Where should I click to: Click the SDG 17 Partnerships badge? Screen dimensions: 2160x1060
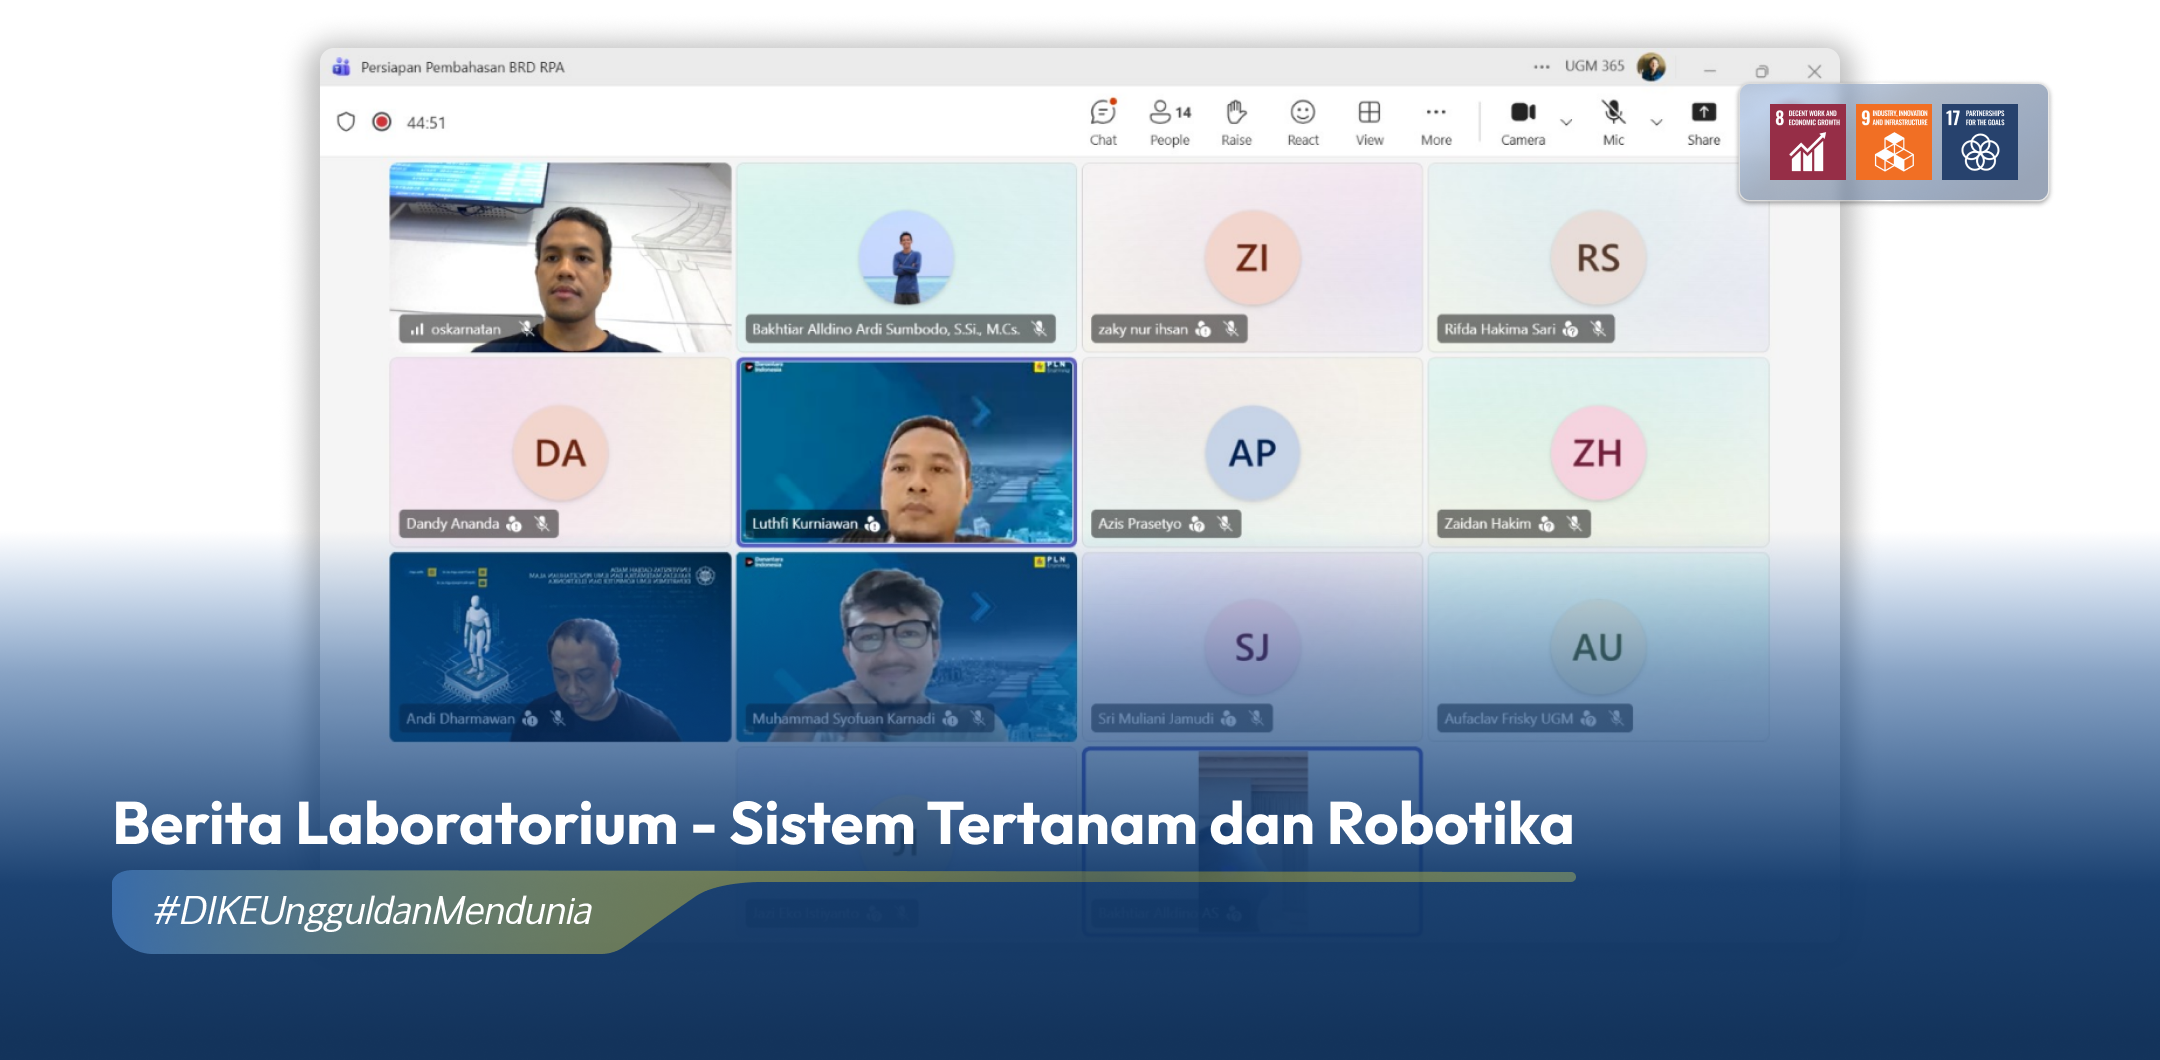coord(1979,142)
